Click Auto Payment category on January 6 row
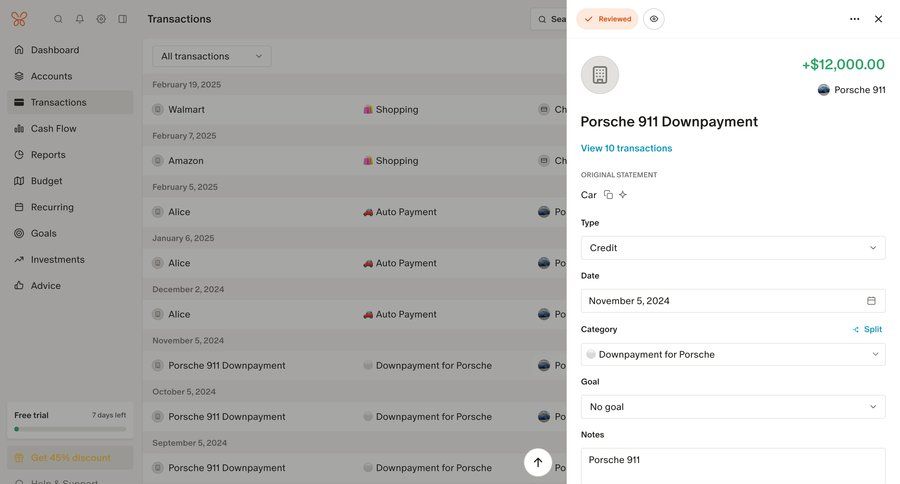Viewport: 900px width, 484px height. click(400, 263)
